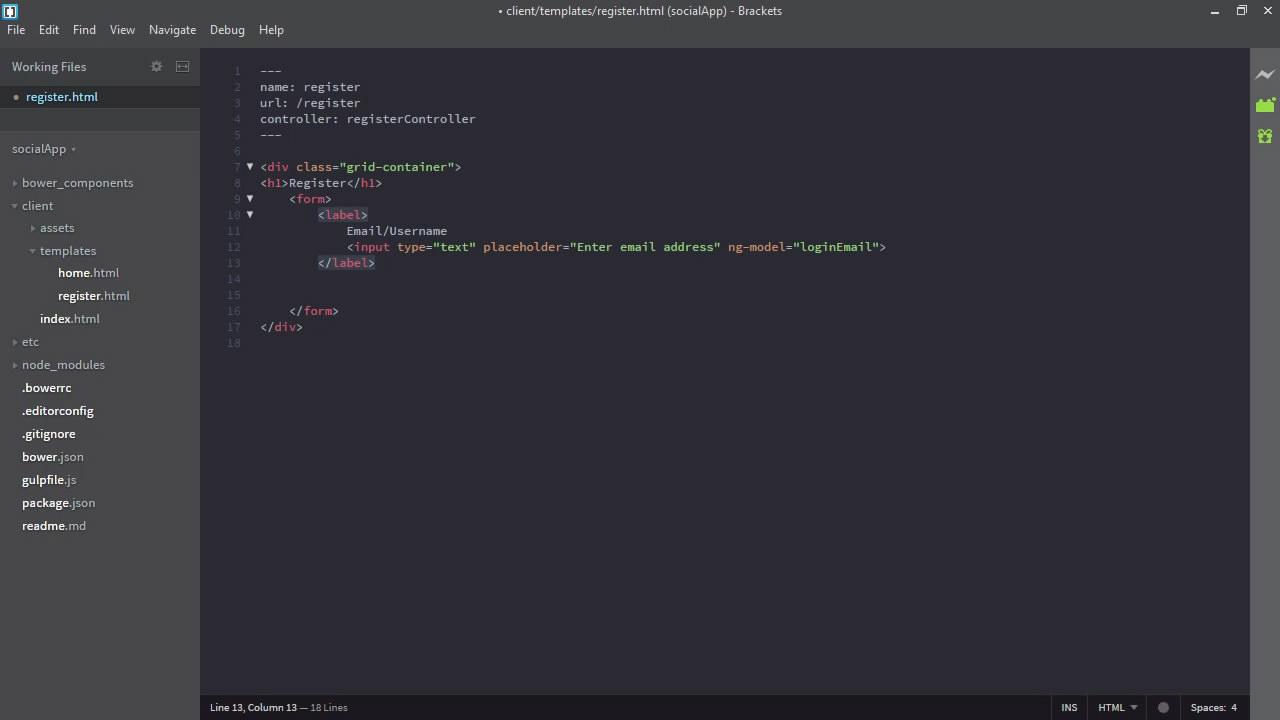1280x720 pixels.
Task: Click the split editor view icon
Action: (182, 66)
